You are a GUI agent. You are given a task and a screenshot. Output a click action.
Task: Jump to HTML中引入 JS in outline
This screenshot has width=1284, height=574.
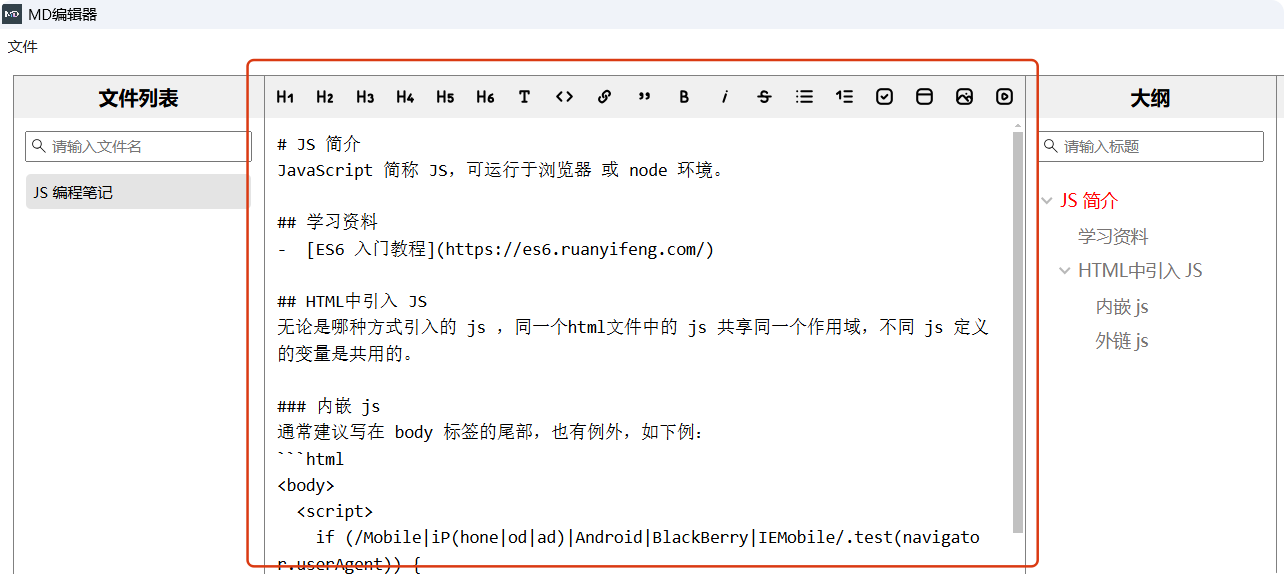click(1140, 271)
